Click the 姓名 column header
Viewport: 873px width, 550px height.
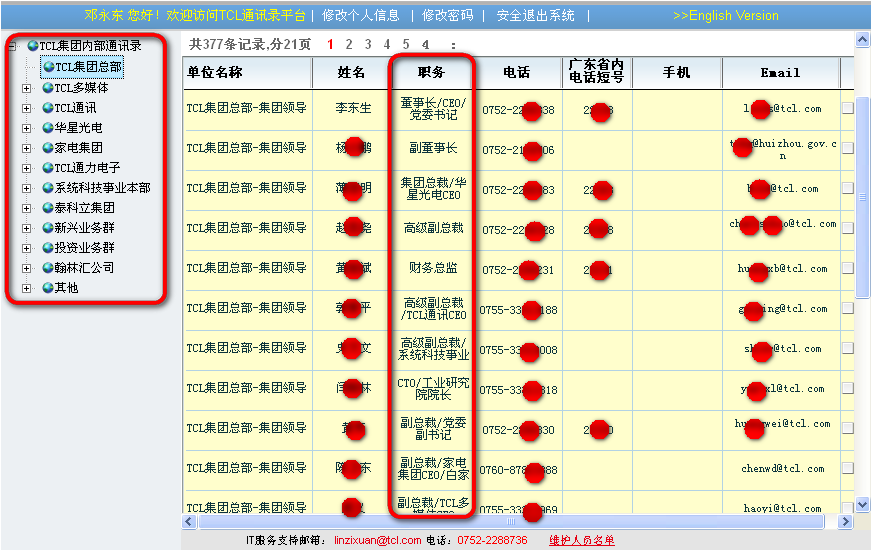[x=351, y=72]
